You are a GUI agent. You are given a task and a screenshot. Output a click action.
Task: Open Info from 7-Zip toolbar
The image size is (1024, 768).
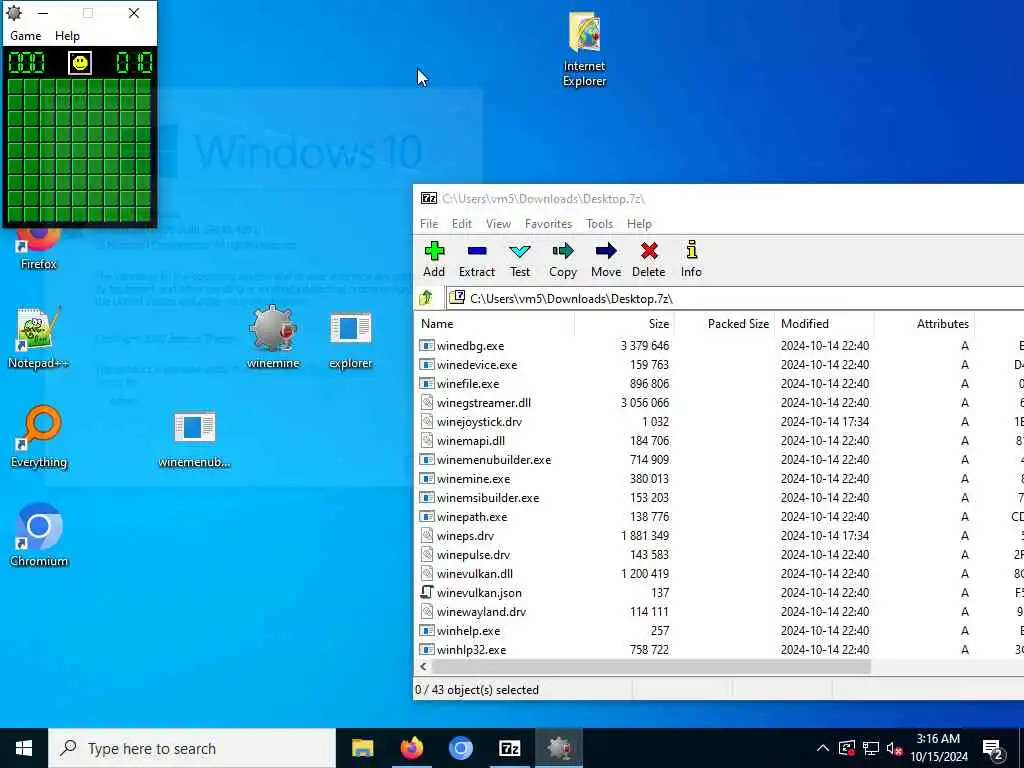(x=691, y=259)
